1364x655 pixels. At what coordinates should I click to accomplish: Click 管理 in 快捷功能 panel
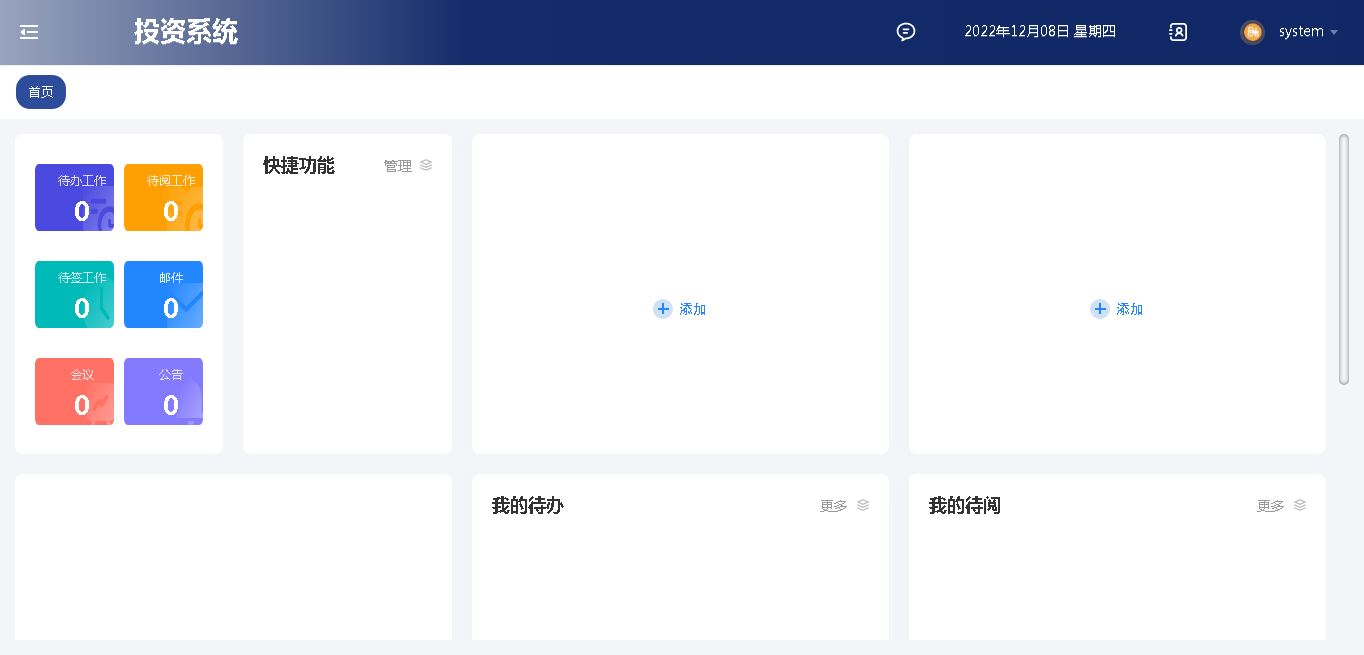click(x=398, y=166)
